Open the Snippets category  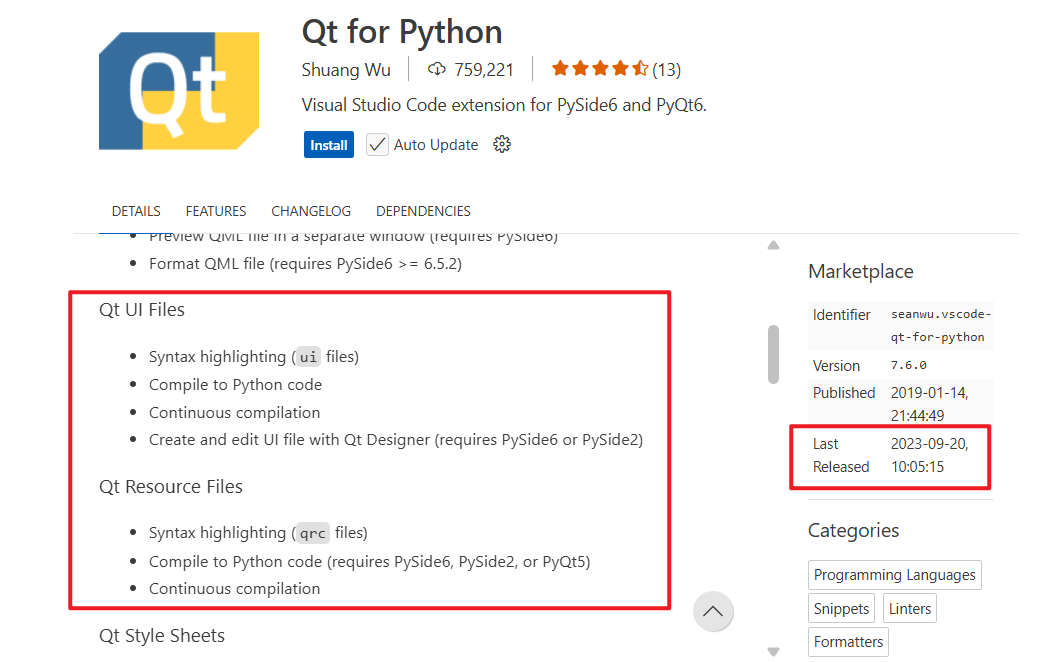pyautogui.click(x=842, y=609)
